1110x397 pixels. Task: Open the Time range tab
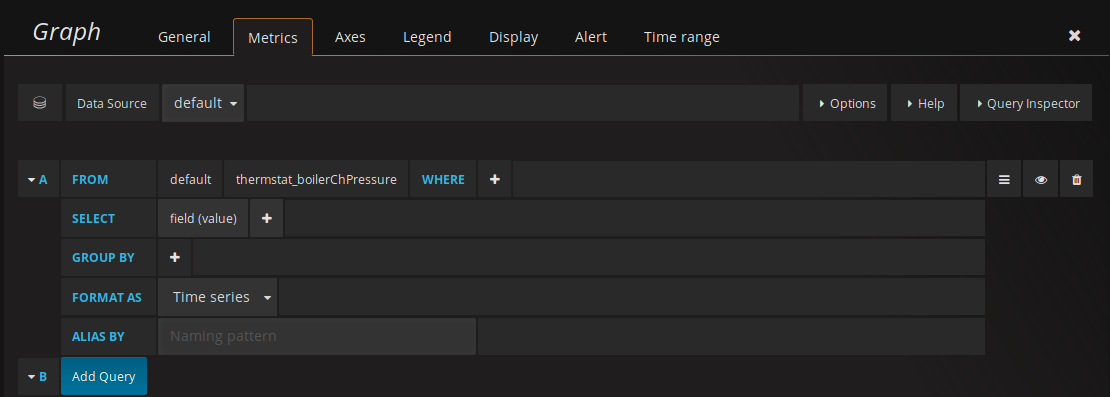coord(682,37)
